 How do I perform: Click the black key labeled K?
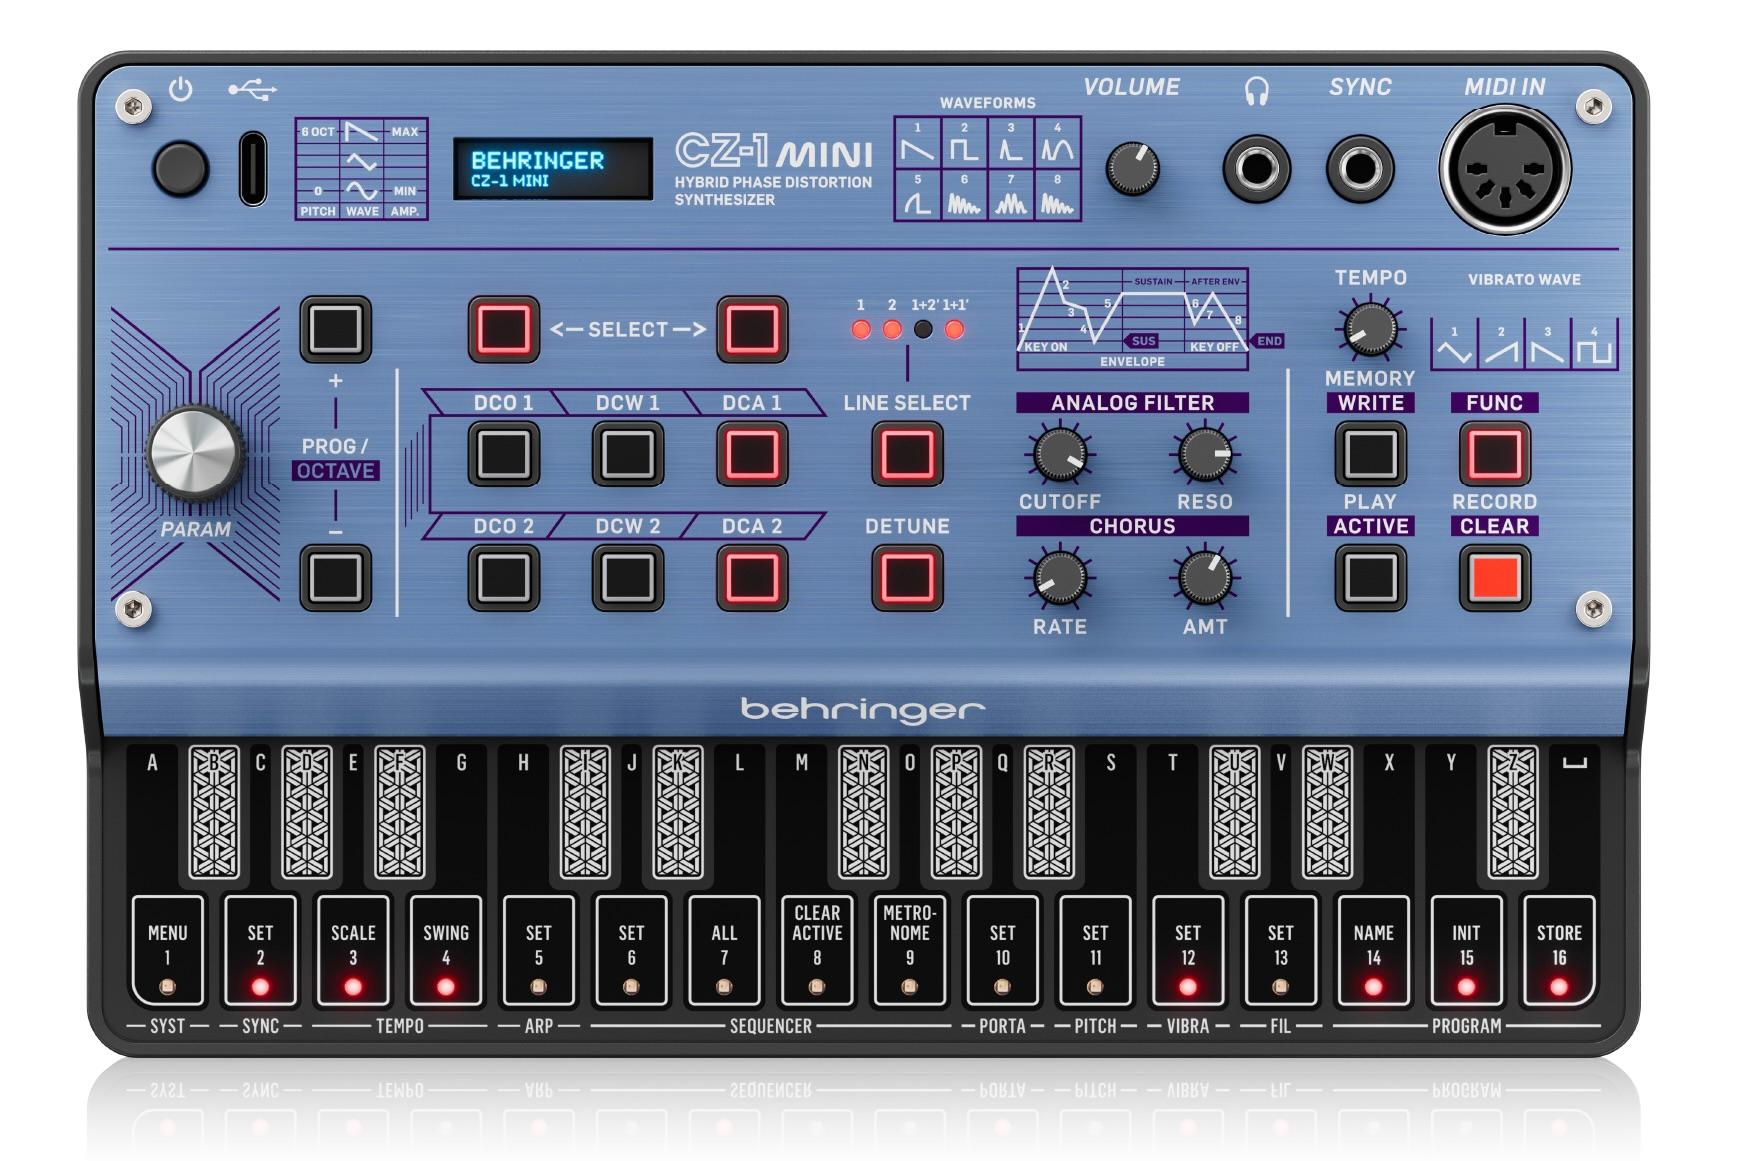point(678,811)
